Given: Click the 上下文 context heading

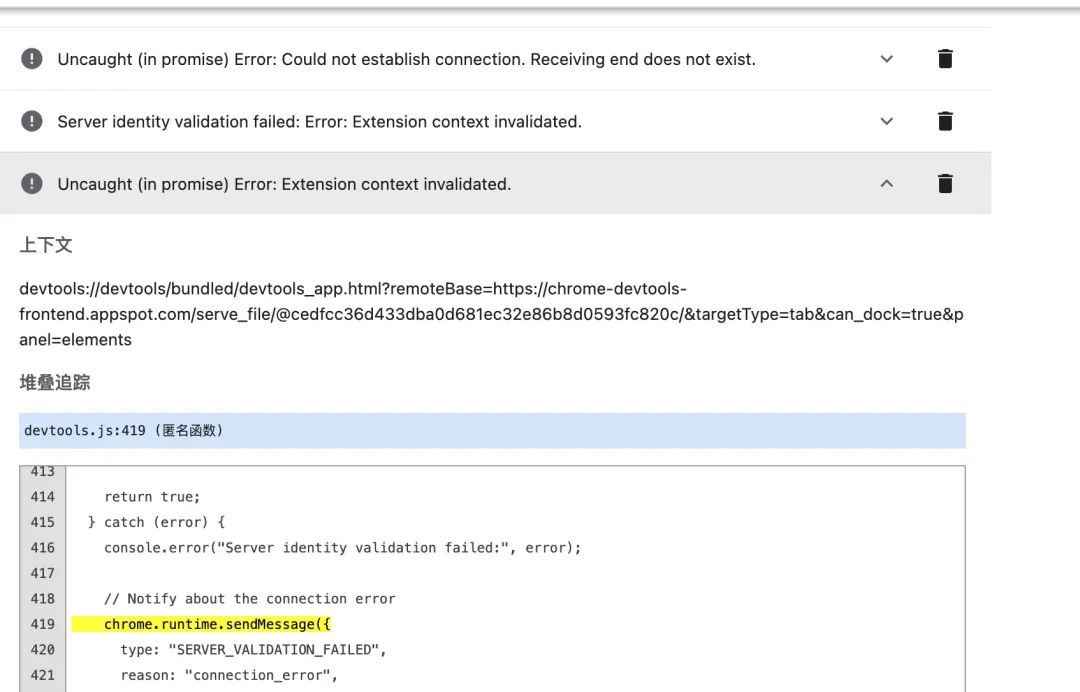Looking at the screenshot, I should click(x=45, y=245).
